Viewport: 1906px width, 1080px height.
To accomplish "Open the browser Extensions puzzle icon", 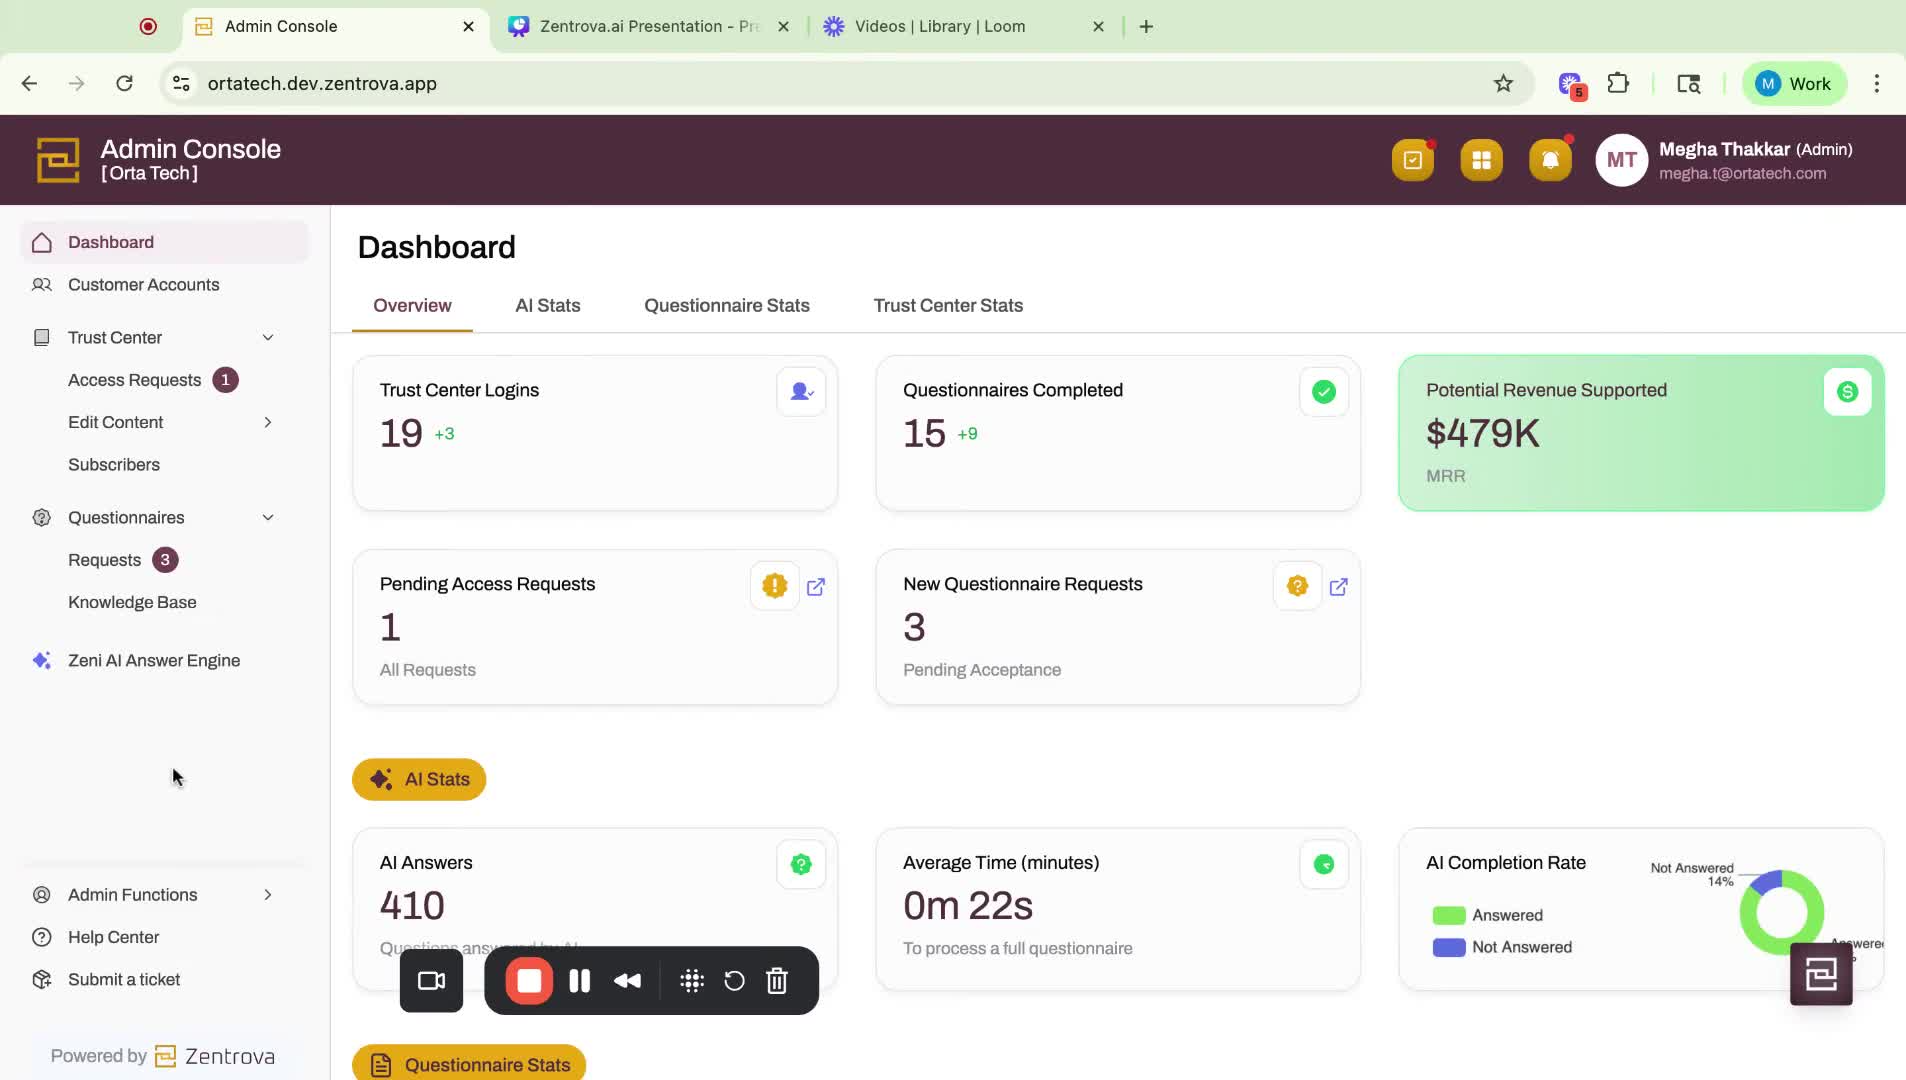I will coord(1618,84).
